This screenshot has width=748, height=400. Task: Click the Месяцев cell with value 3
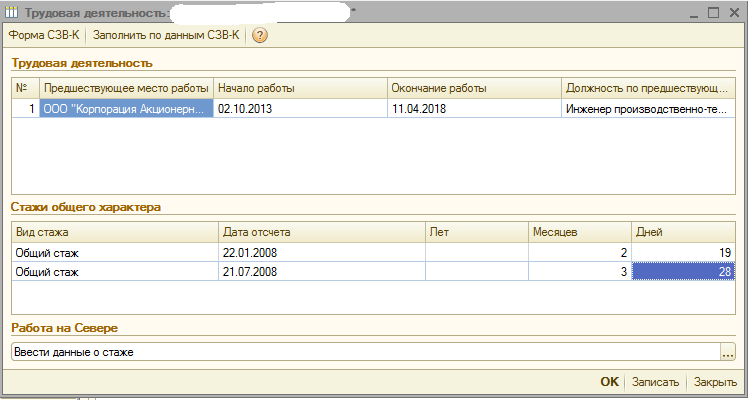point(578,271)
